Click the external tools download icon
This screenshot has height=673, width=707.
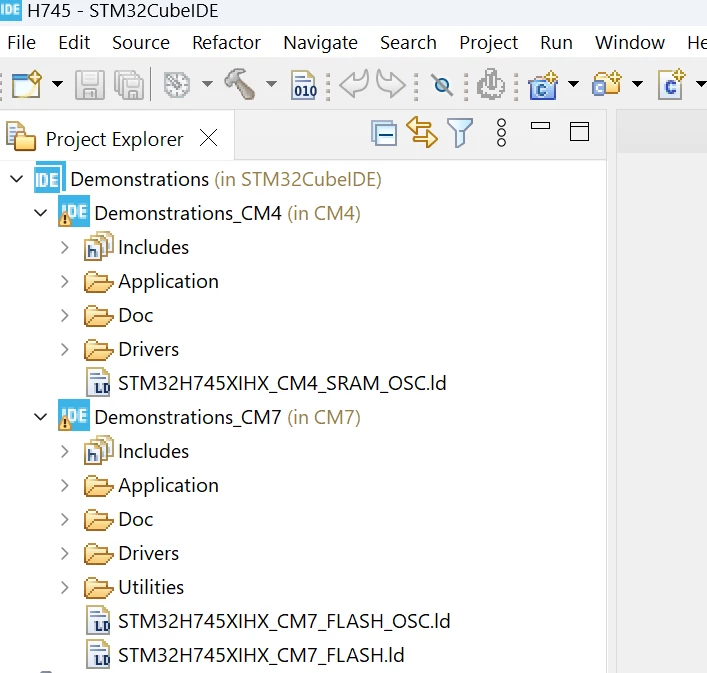(491, 84)
